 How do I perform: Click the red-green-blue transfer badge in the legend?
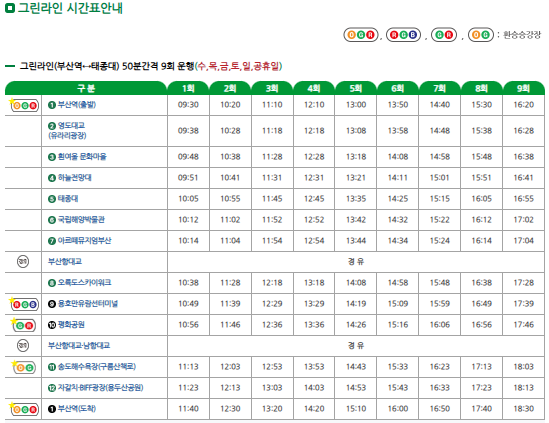click(x=403, y=35)
